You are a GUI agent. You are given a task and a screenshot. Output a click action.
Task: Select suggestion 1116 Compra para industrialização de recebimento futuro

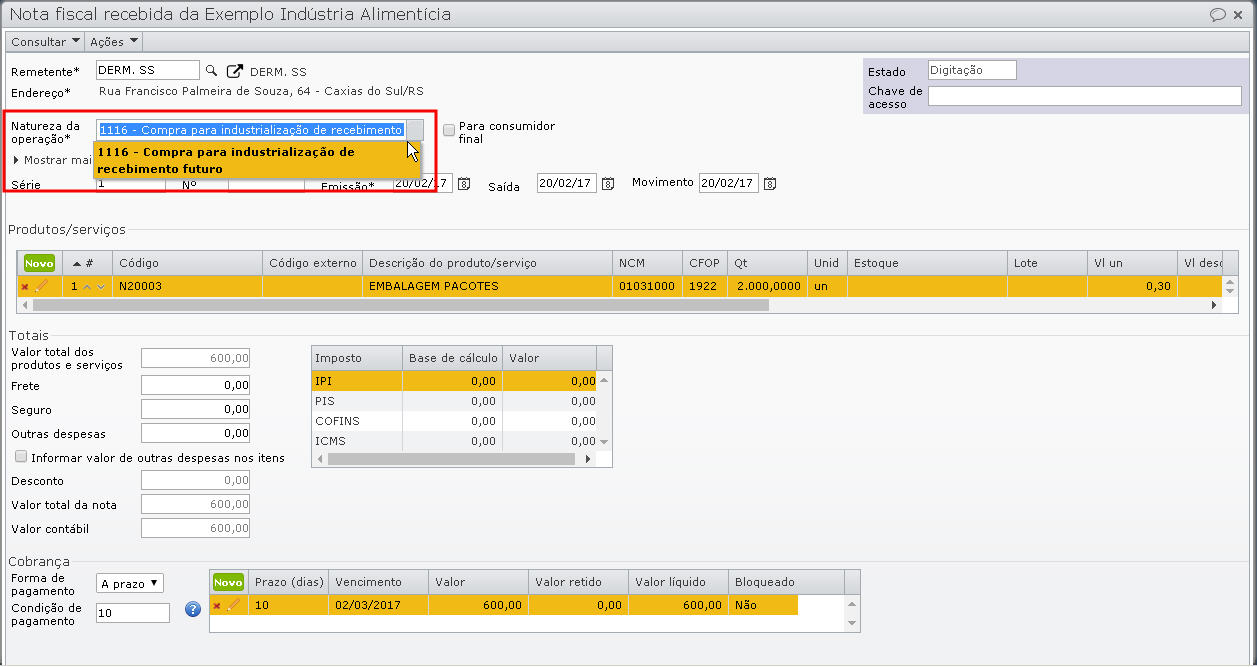coord(257,160)
